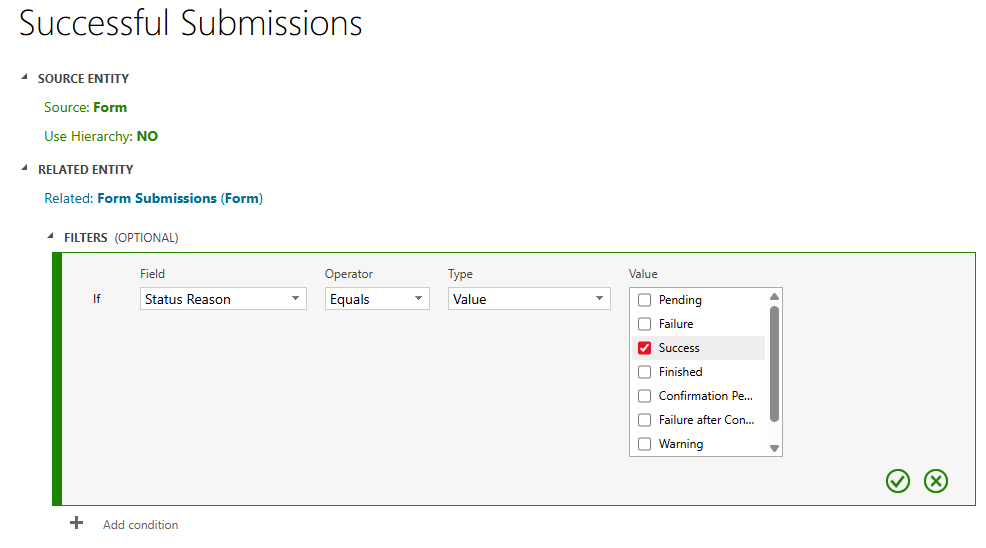
Task: Click the Form Submissions related link
Action: [156, 198]
